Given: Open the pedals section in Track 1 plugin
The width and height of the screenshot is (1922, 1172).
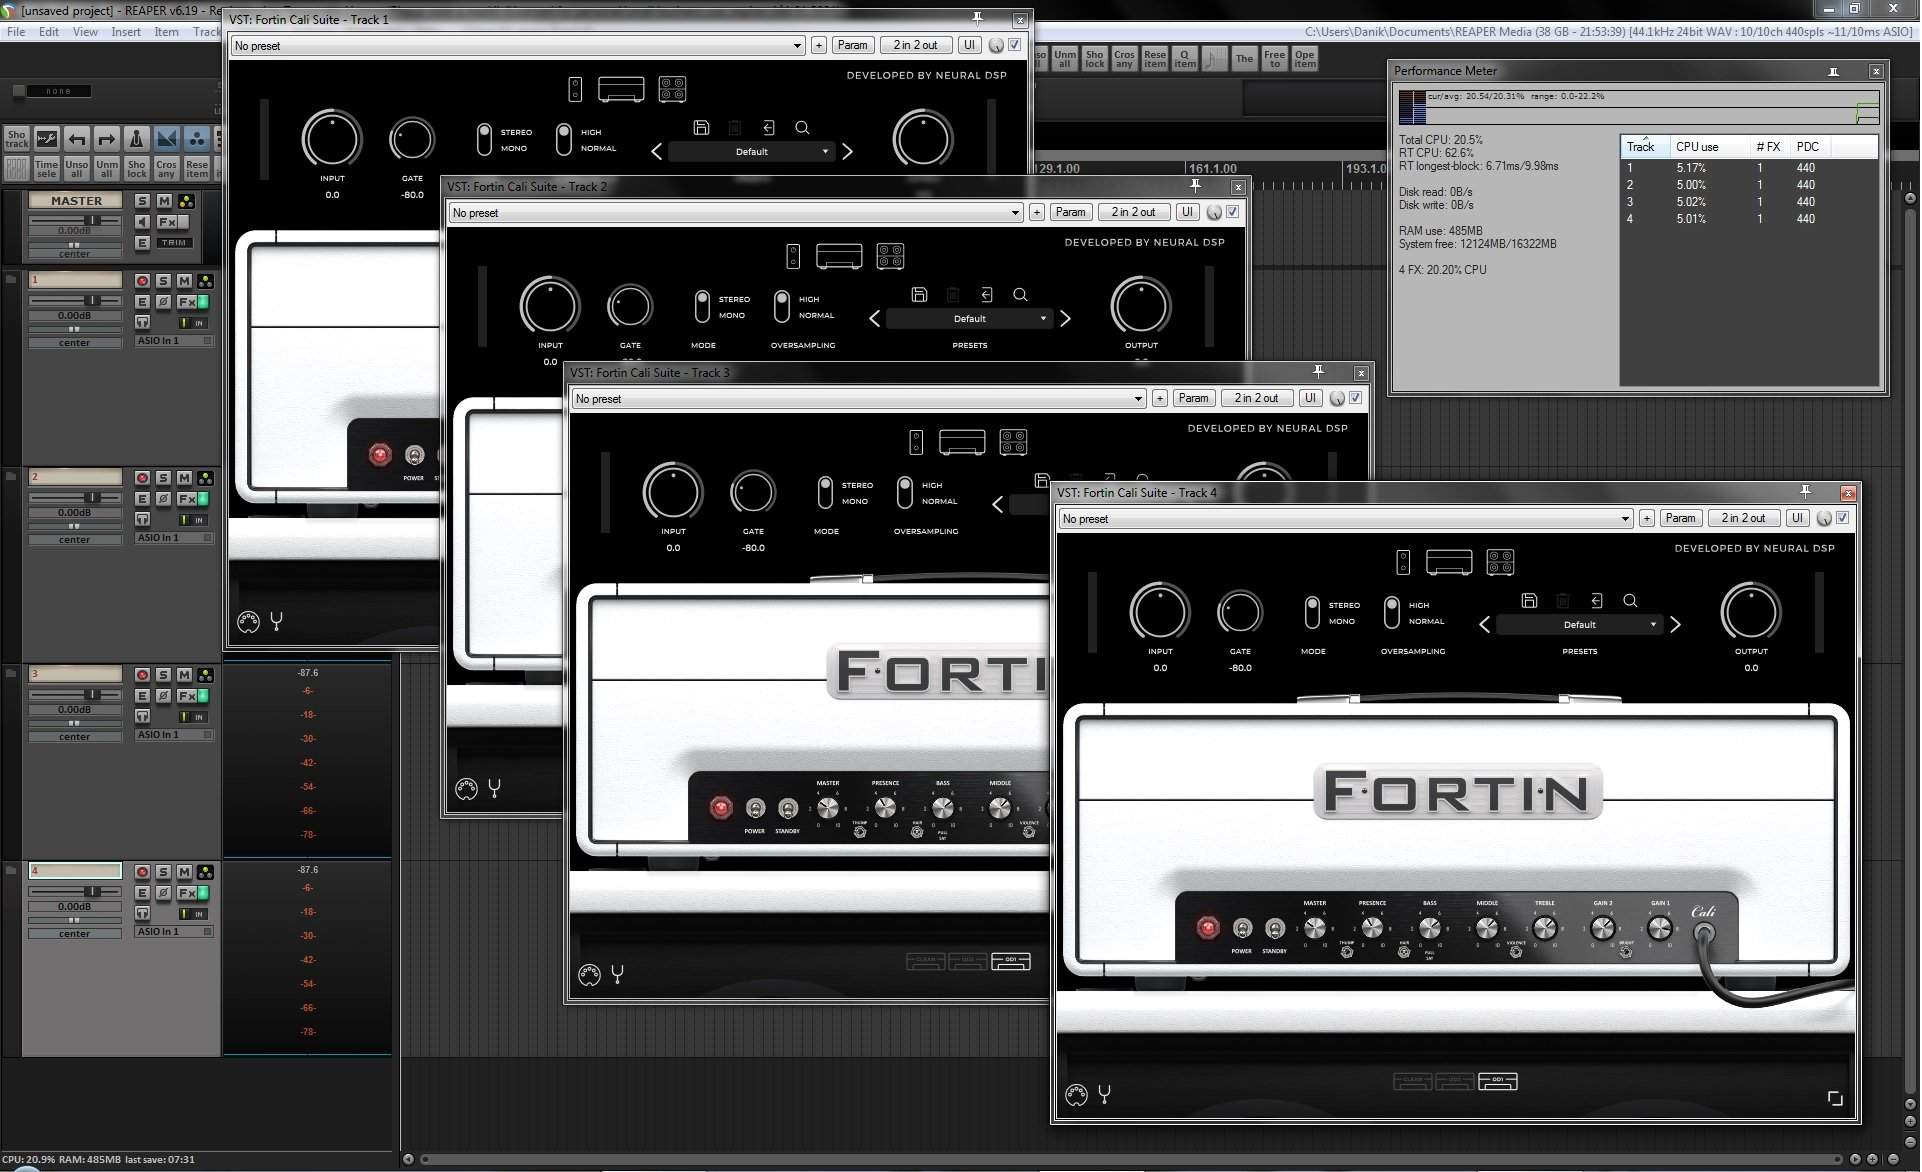Looking at the screenshot, I should click(575, 89).
